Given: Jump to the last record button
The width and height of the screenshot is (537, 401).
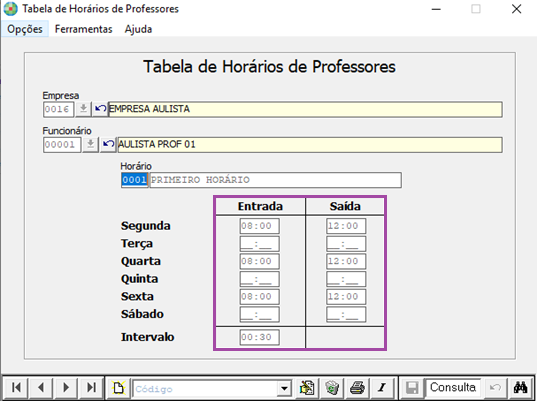Looking at the screenshot, I should coord(91,388).
